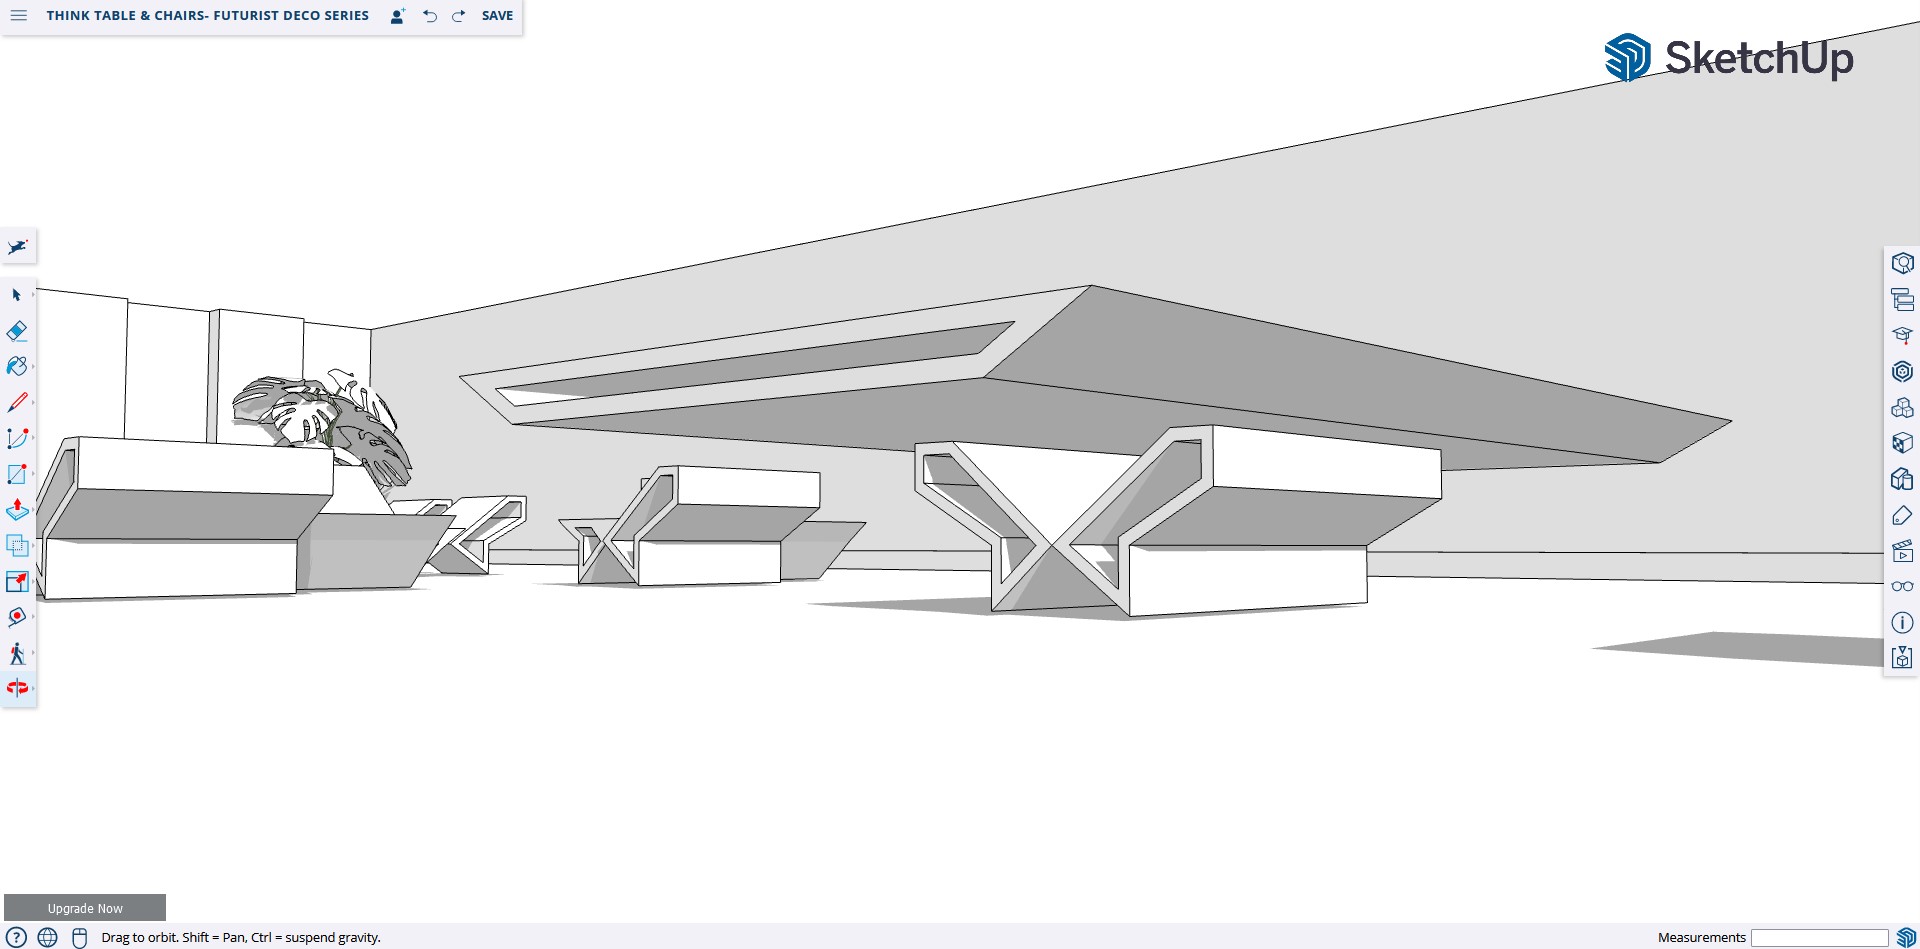The width and height of the screenshot is (1920, 949).
Task: Select the Eraser tool
Action: point(17,331)
